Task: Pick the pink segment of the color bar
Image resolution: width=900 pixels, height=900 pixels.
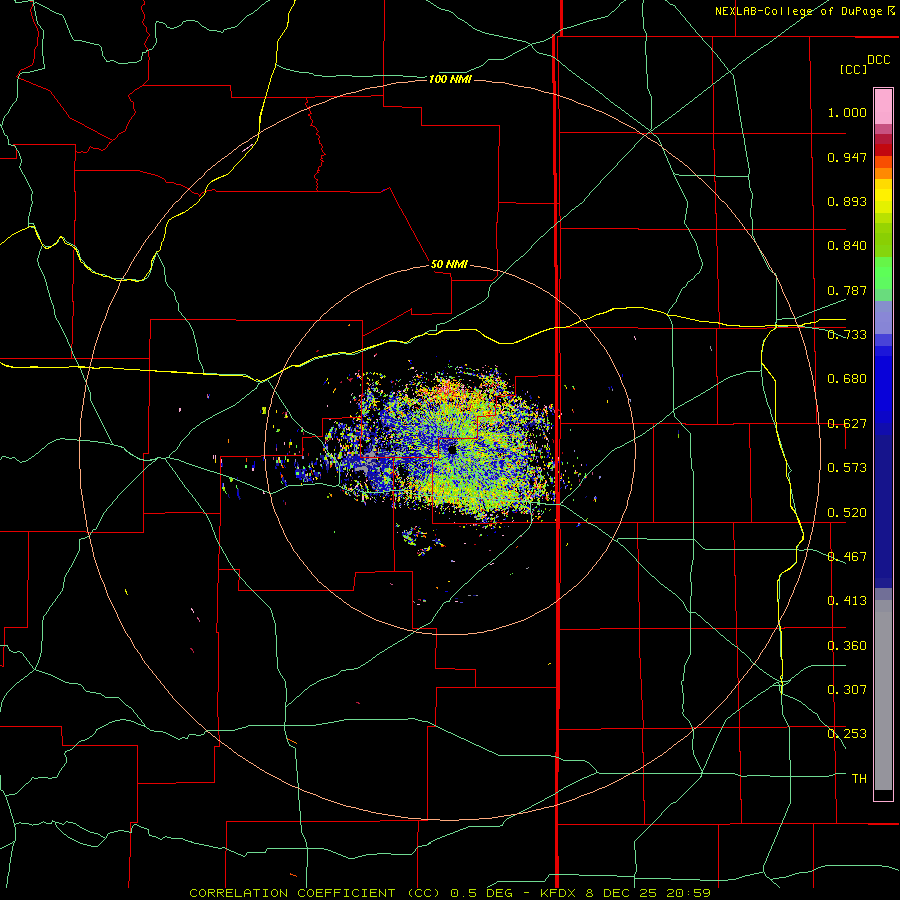Action: tap(883, 106)
